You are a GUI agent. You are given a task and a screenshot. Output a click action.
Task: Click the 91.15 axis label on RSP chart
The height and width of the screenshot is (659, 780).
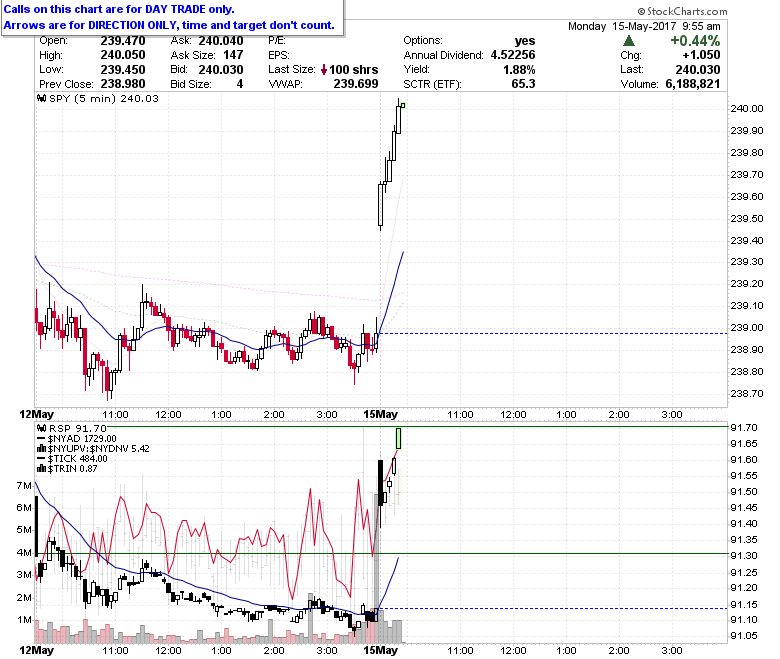[x=744, y=604]
